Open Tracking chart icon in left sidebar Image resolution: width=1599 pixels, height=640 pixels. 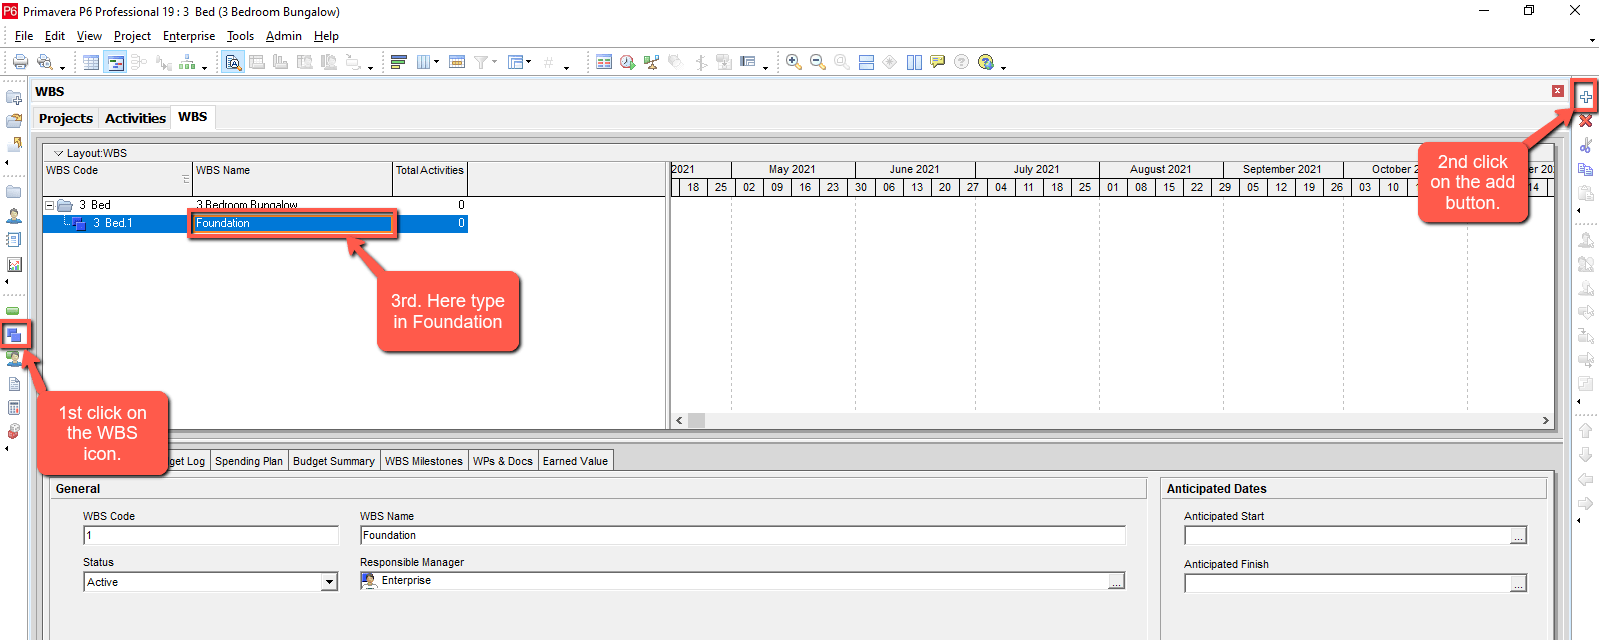point(14,265)
